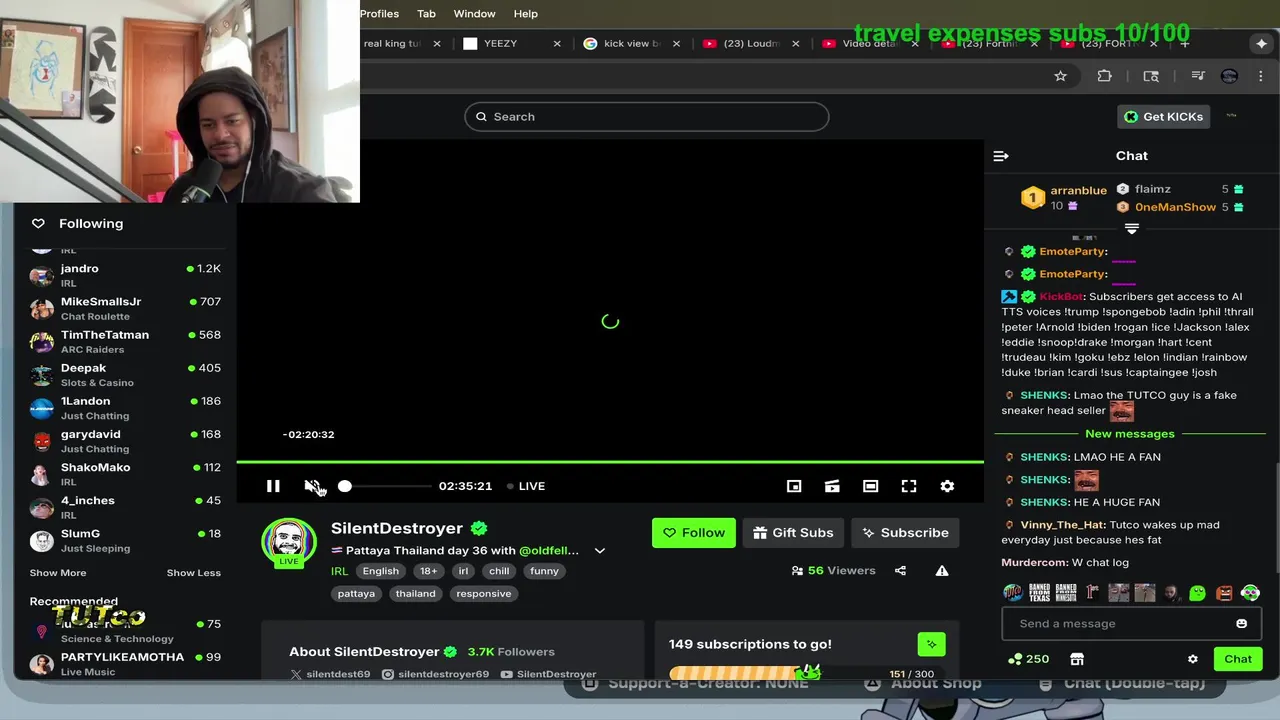Follow SilentDestroyer channel
The image size is (1280, 720).
pyautogui.click(x=693, y=533)
